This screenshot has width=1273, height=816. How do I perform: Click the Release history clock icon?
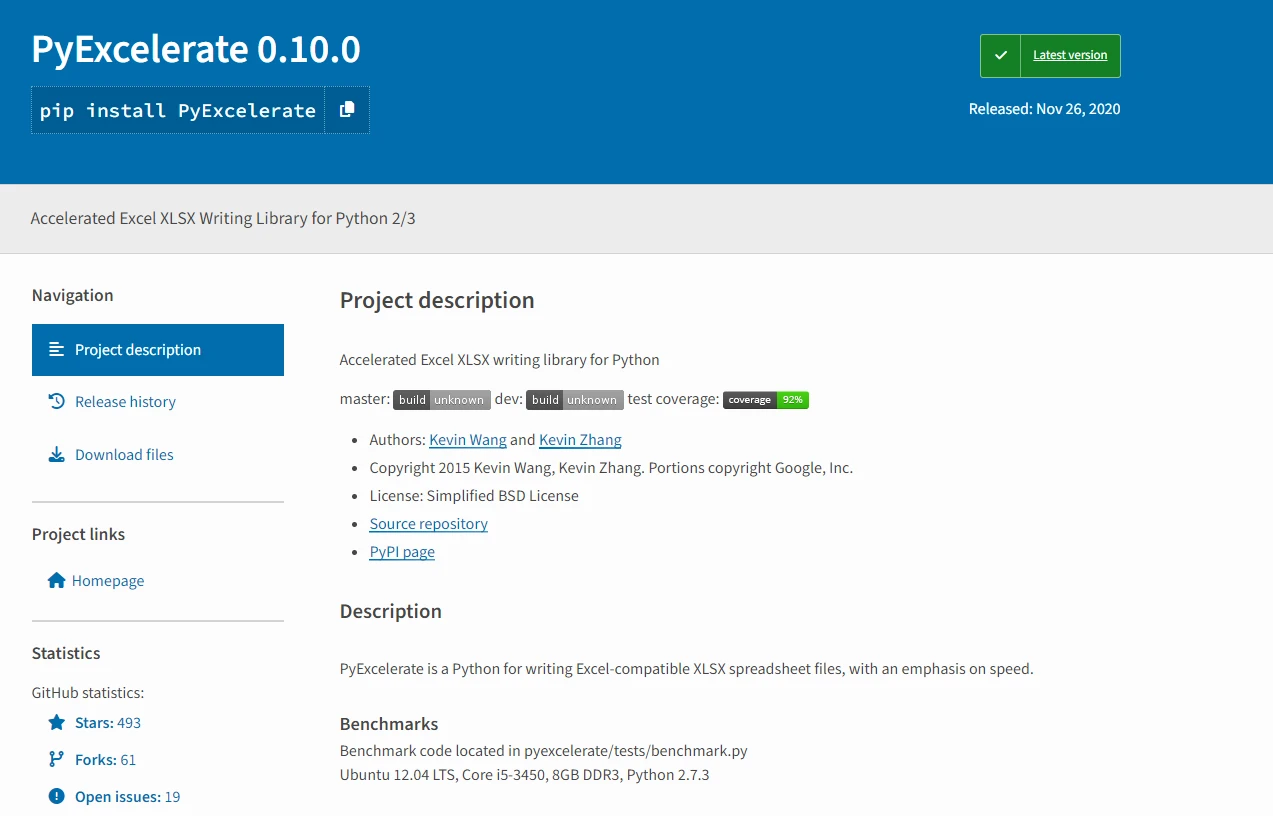(57, 401)
